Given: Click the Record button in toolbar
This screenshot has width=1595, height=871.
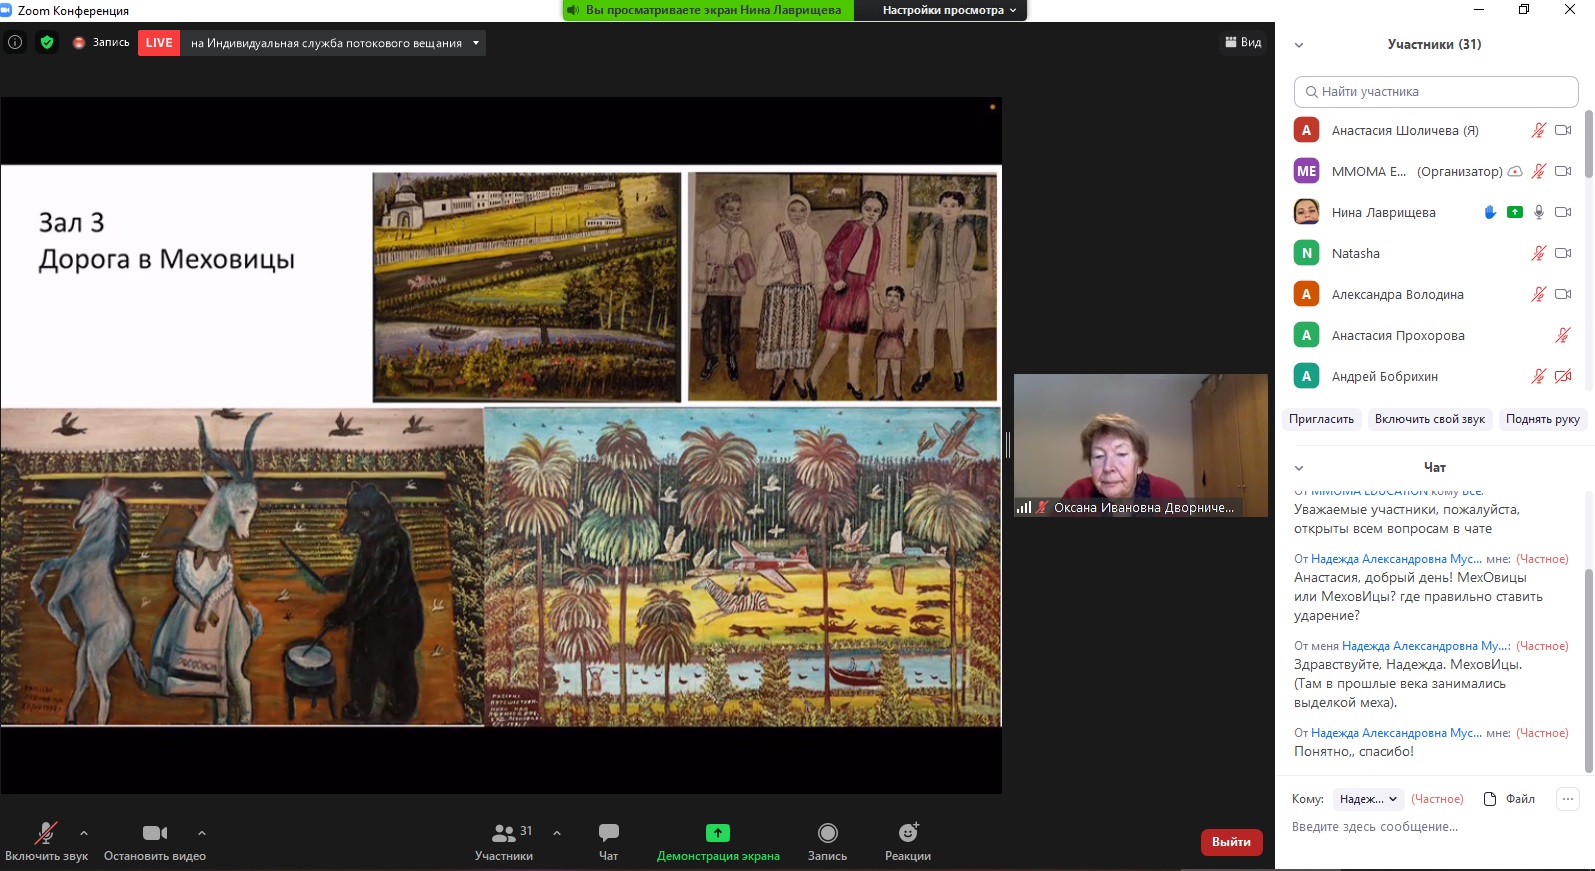Looking at the screenshot, I should 827,841.
